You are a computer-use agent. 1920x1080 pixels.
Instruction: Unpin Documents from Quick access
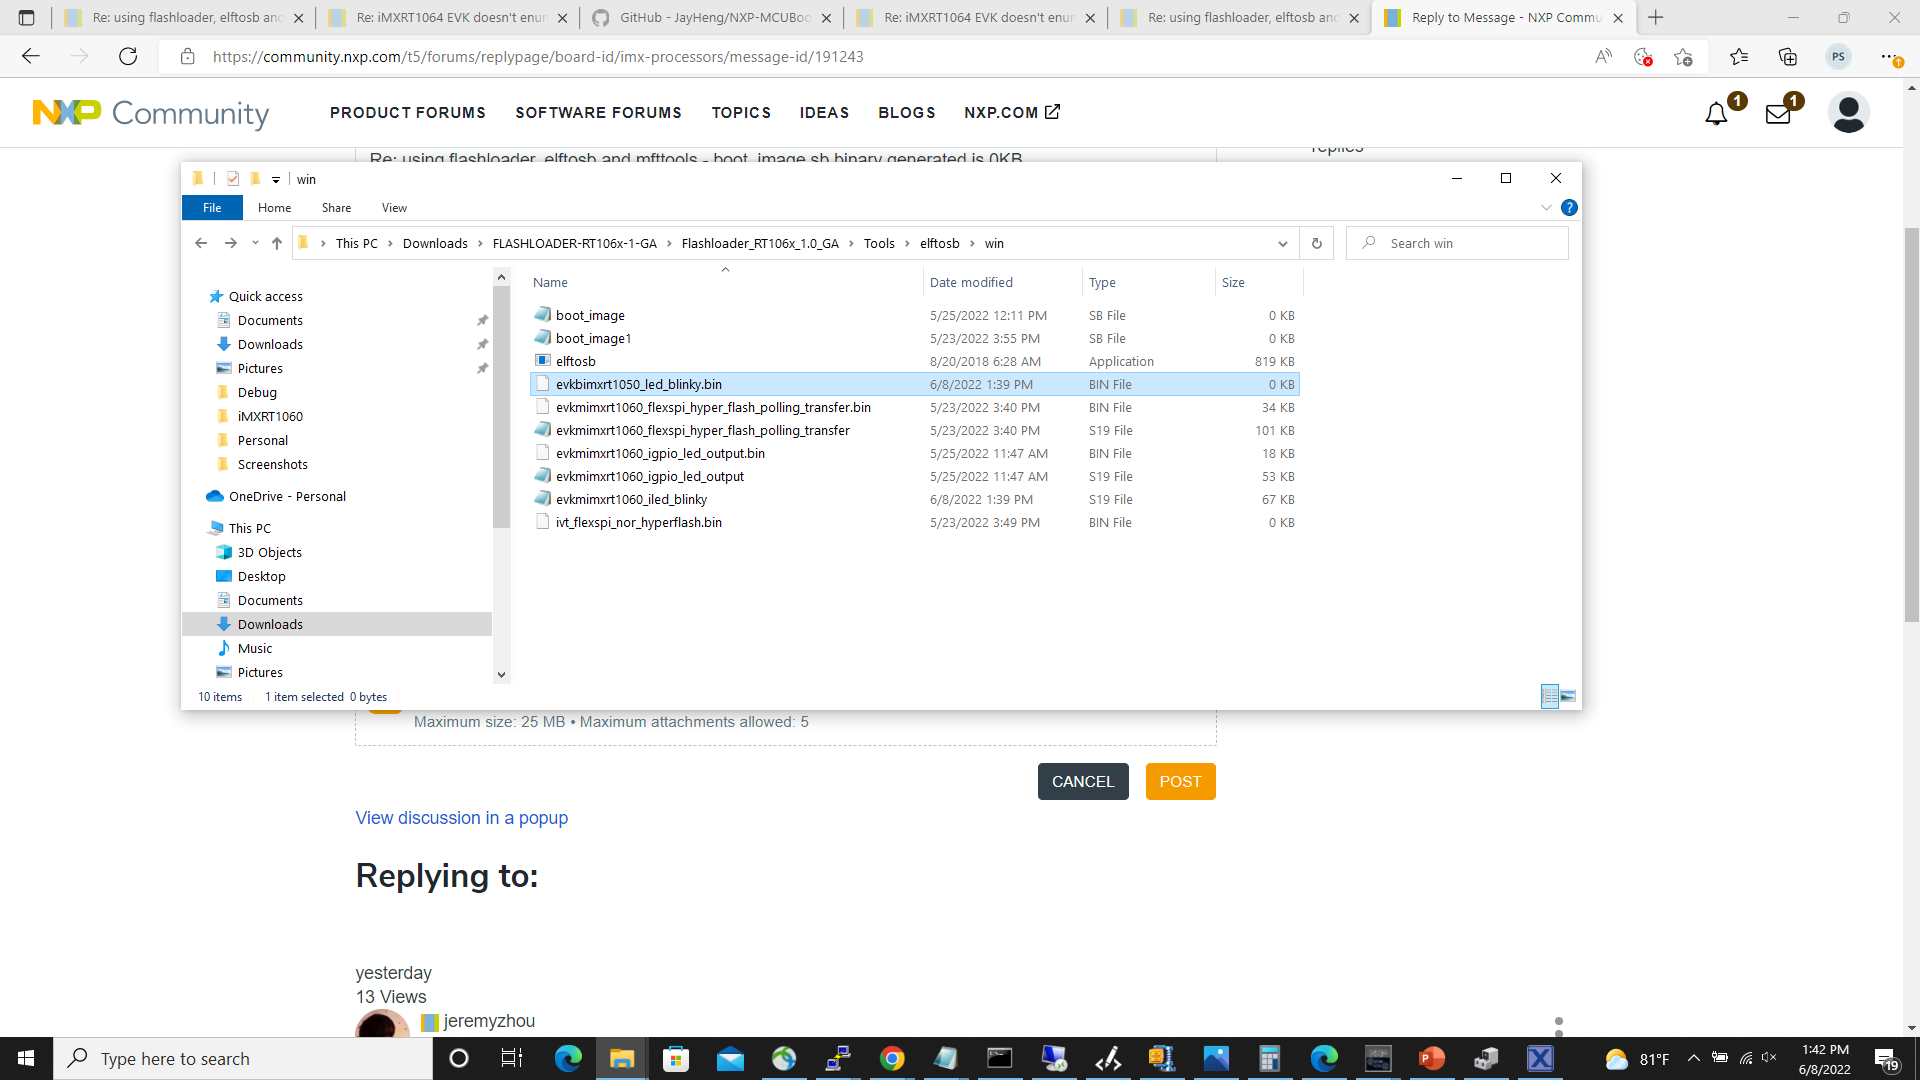point(483,320)
